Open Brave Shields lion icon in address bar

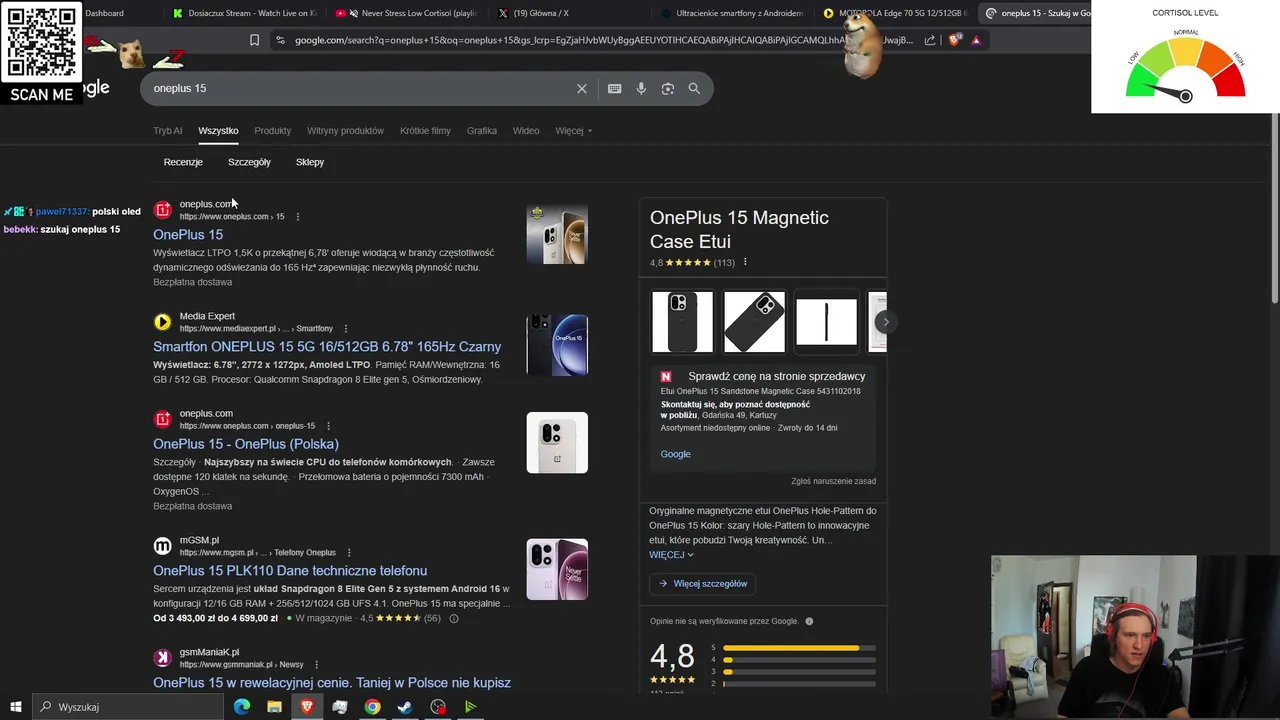954,40
